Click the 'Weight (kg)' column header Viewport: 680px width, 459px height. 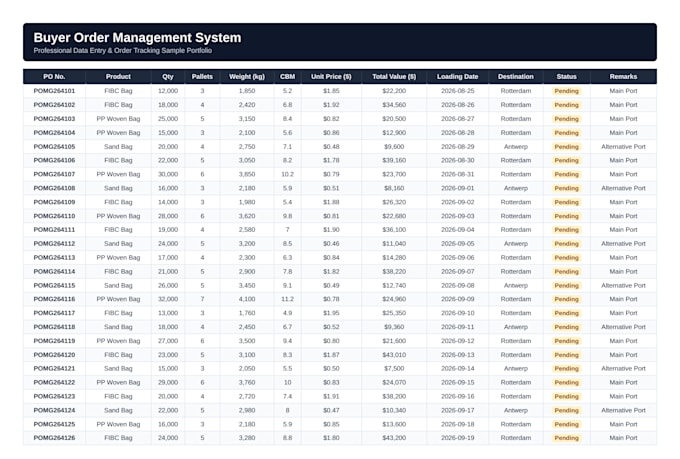tap(247, 76)
